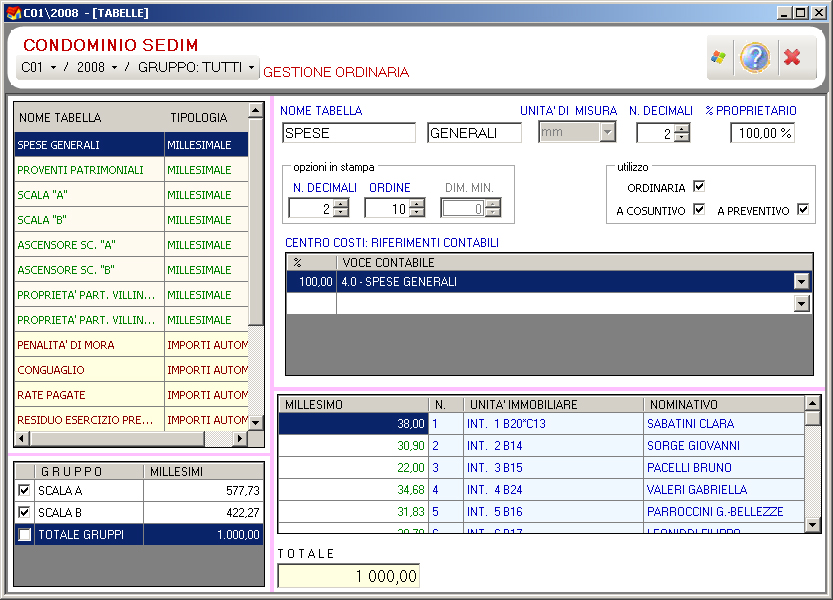Image resolution: width=833 pixels, height=600 pixels.
Task: Click the UNITA' IMMOBILIARE column header
Action: click(553, 404)
